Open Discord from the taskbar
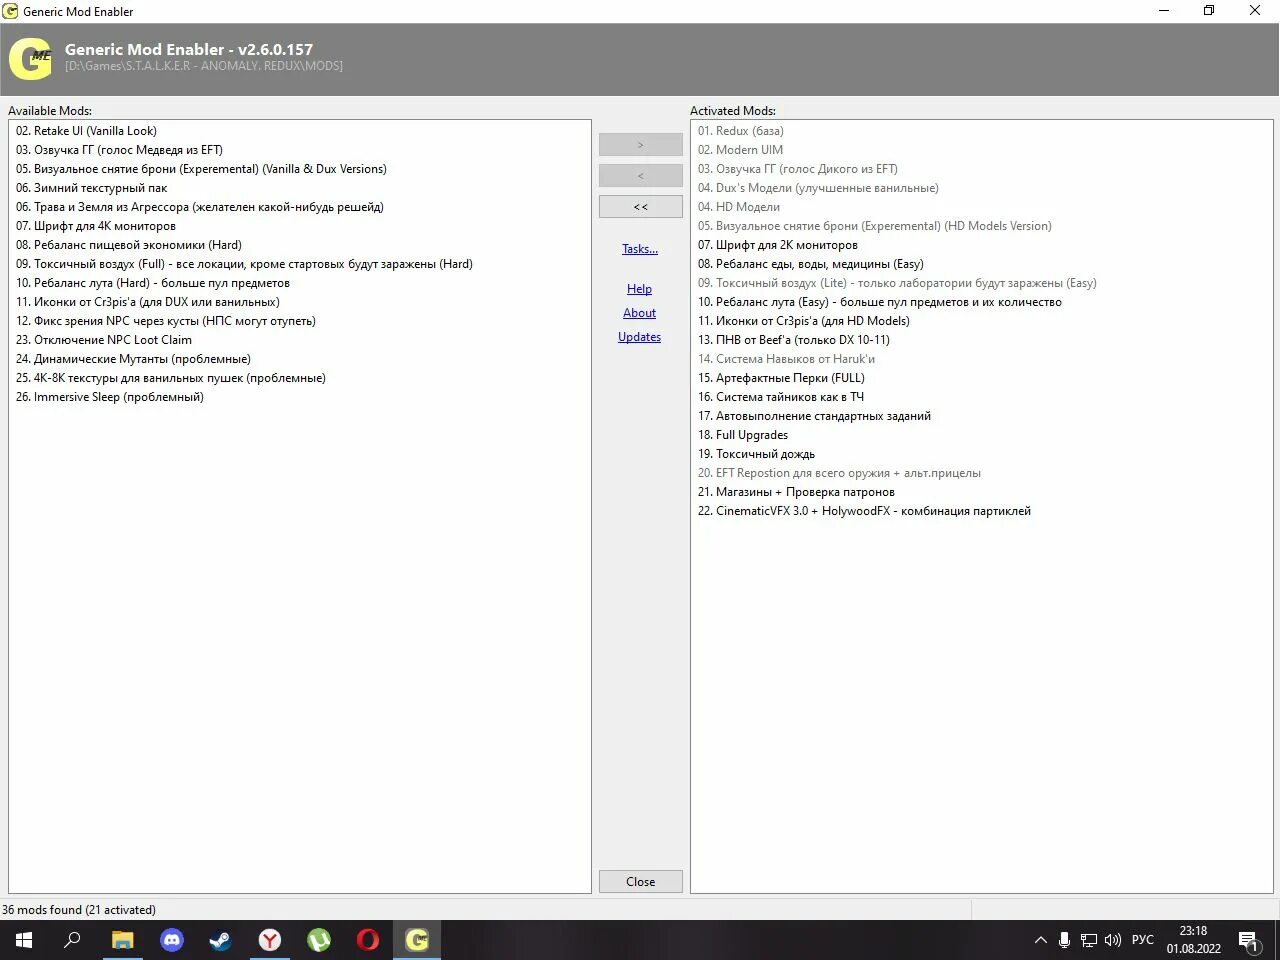 tap(172, 940)
